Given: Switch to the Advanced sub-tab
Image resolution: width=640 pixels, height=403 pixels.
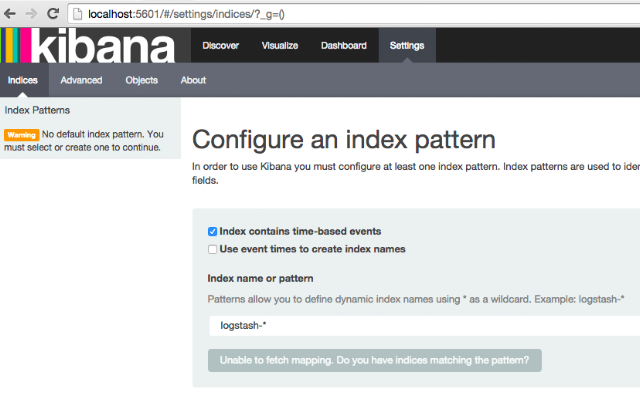Looking at the screenshot, I should (81, 80).
